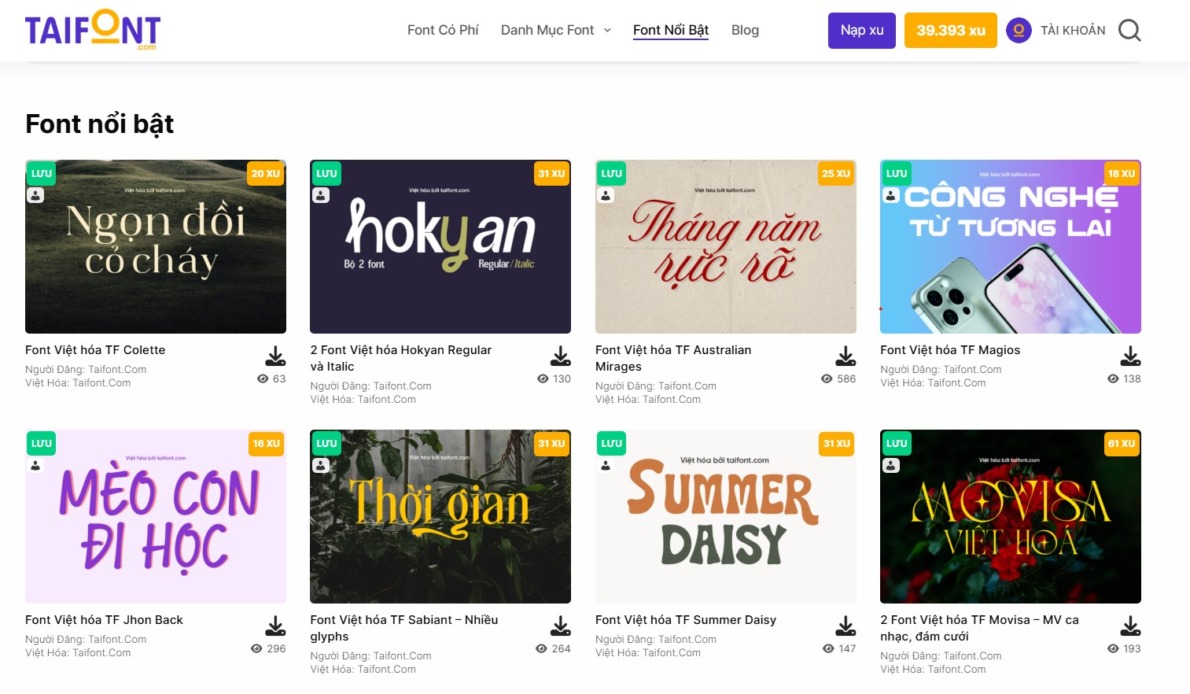Download TF Jhon Back with download icon
The height and width of the screenshot is (694, 1190).
(x=275, y=626)
